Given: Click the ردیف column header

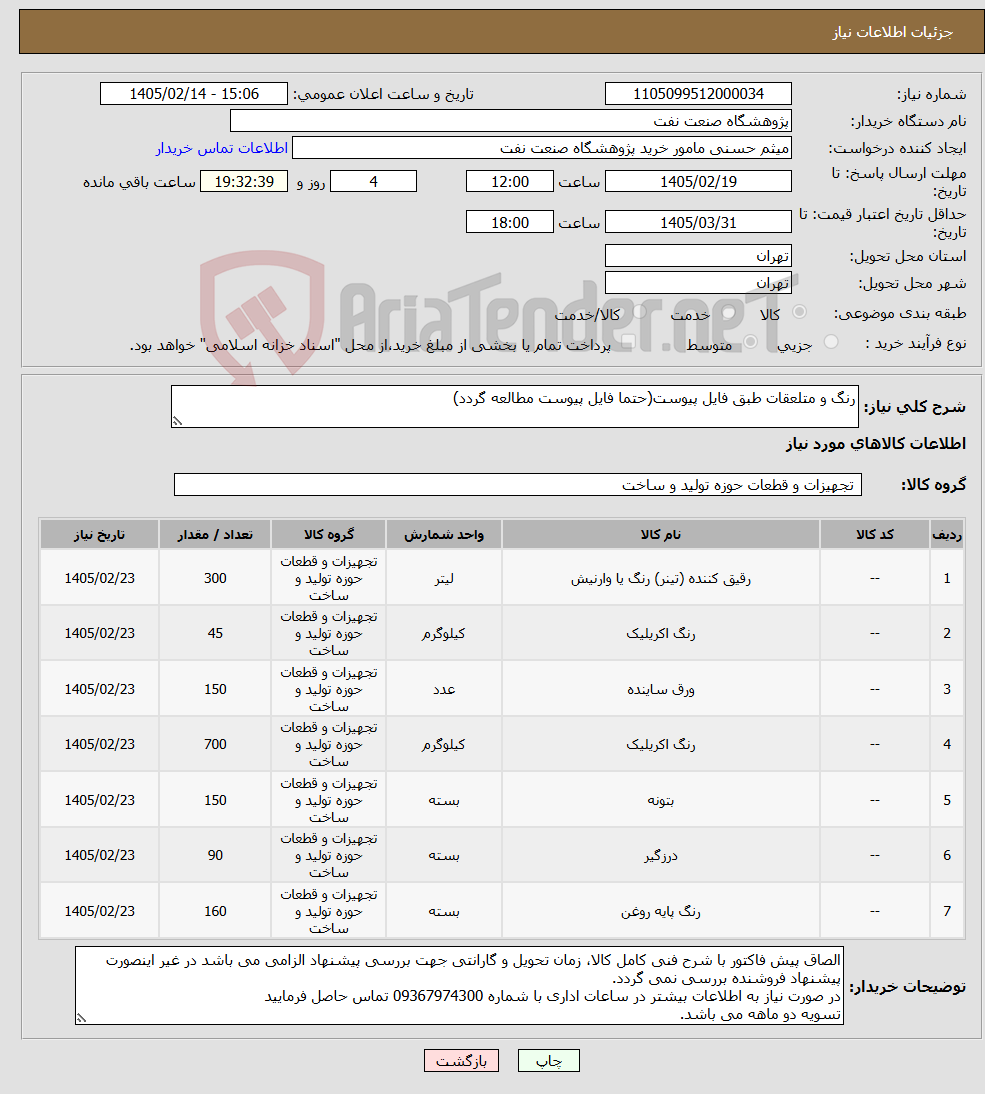Looking at the screenshot, I should (947, 534).
